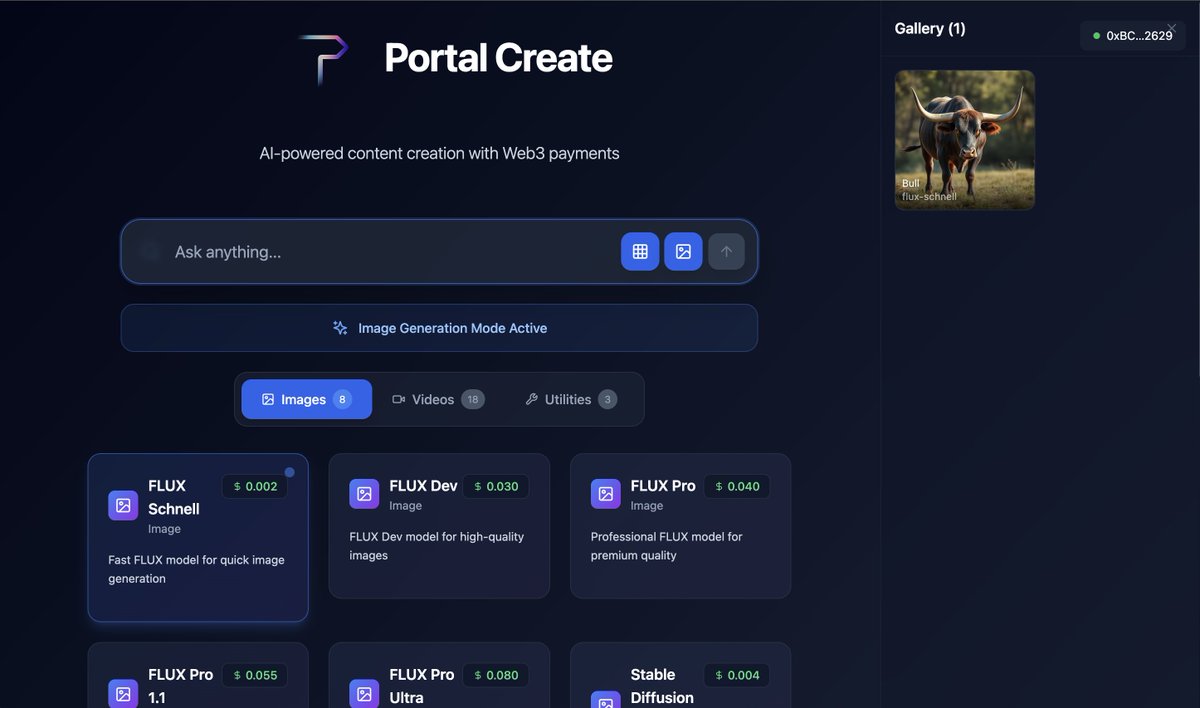The image size is (1200, 708).
Task: Close the Gallery panel
Action: click(1172, 28)
